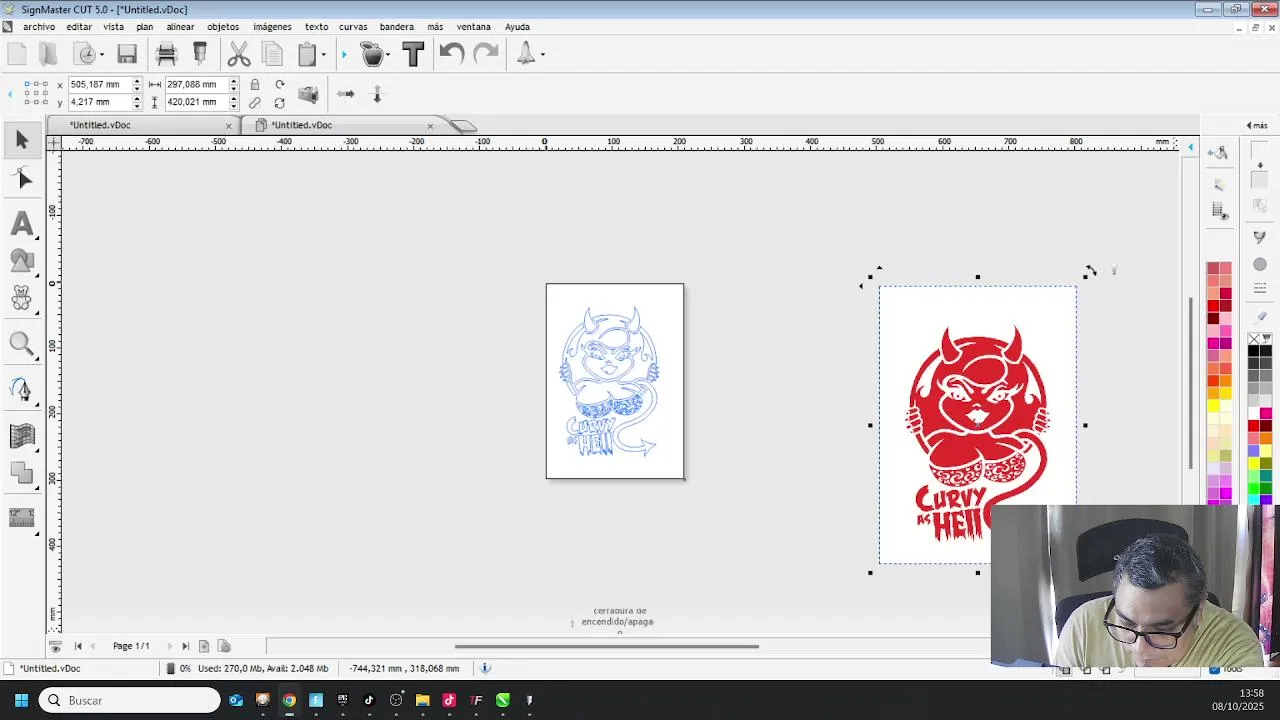Click the Send to cutter blade icon

click(x=200, y=54)
